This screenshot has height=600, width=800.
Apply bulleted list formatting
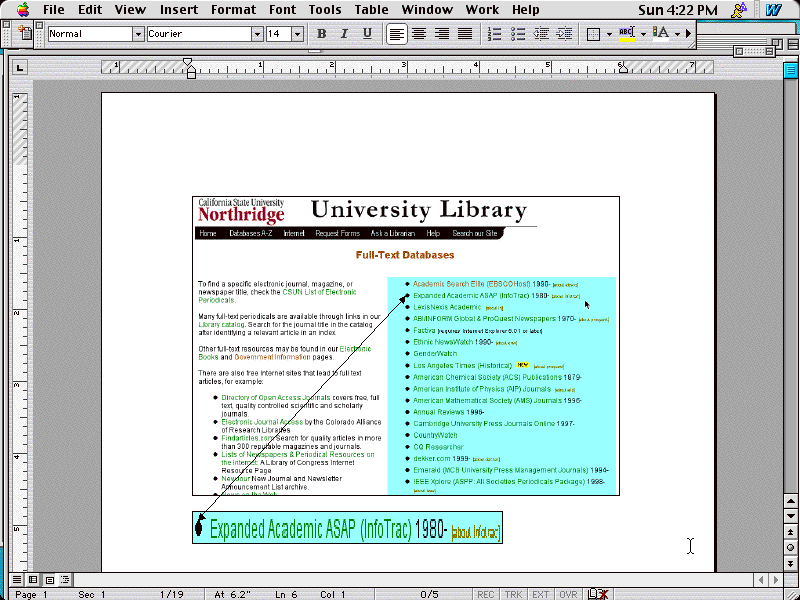pyautogui.click(x=518, y=34)
